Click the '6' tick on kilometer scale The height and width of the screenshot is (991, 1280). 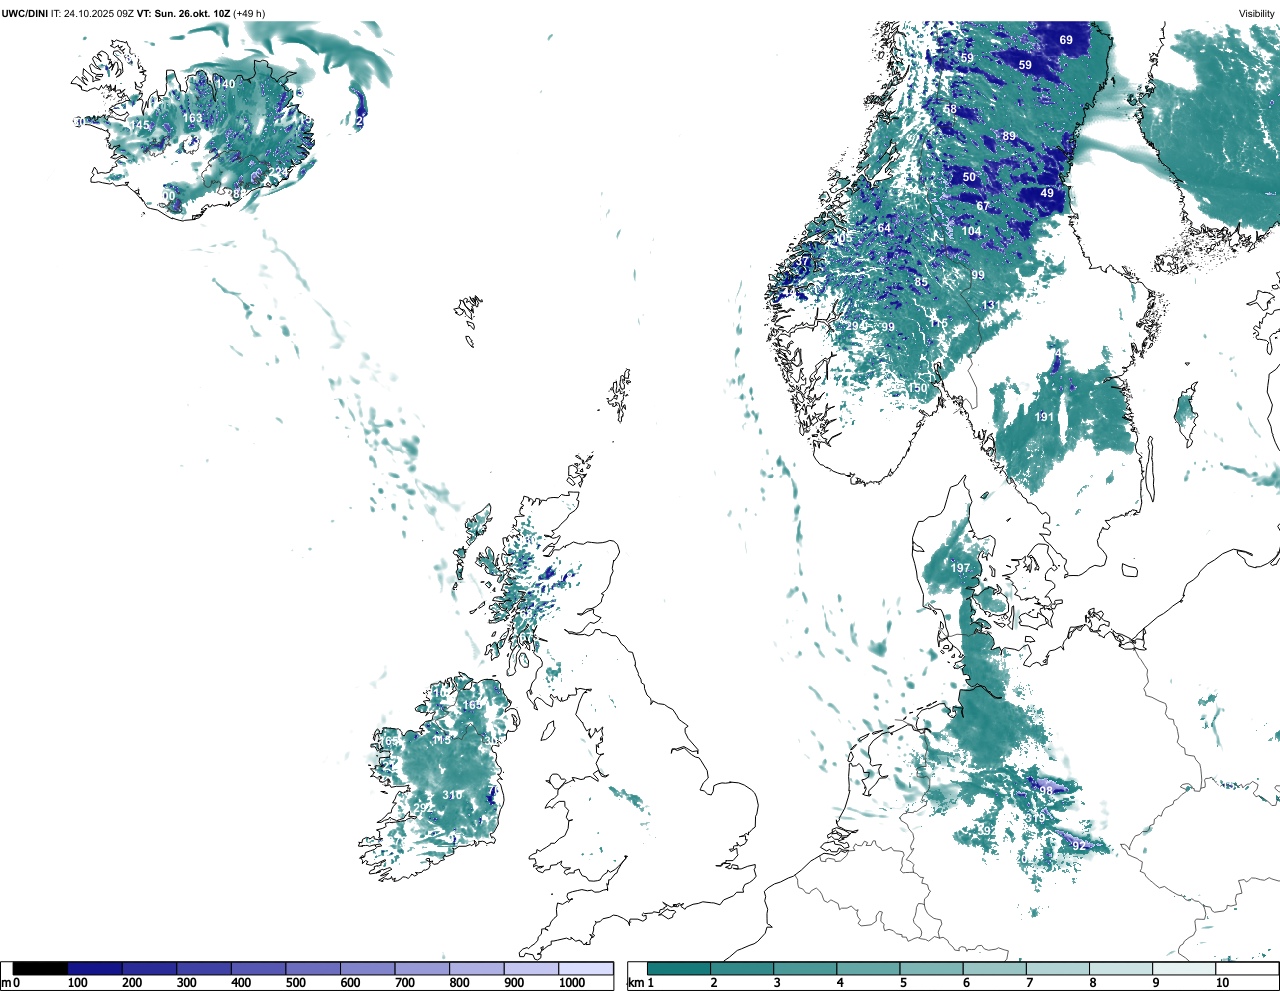966,983
